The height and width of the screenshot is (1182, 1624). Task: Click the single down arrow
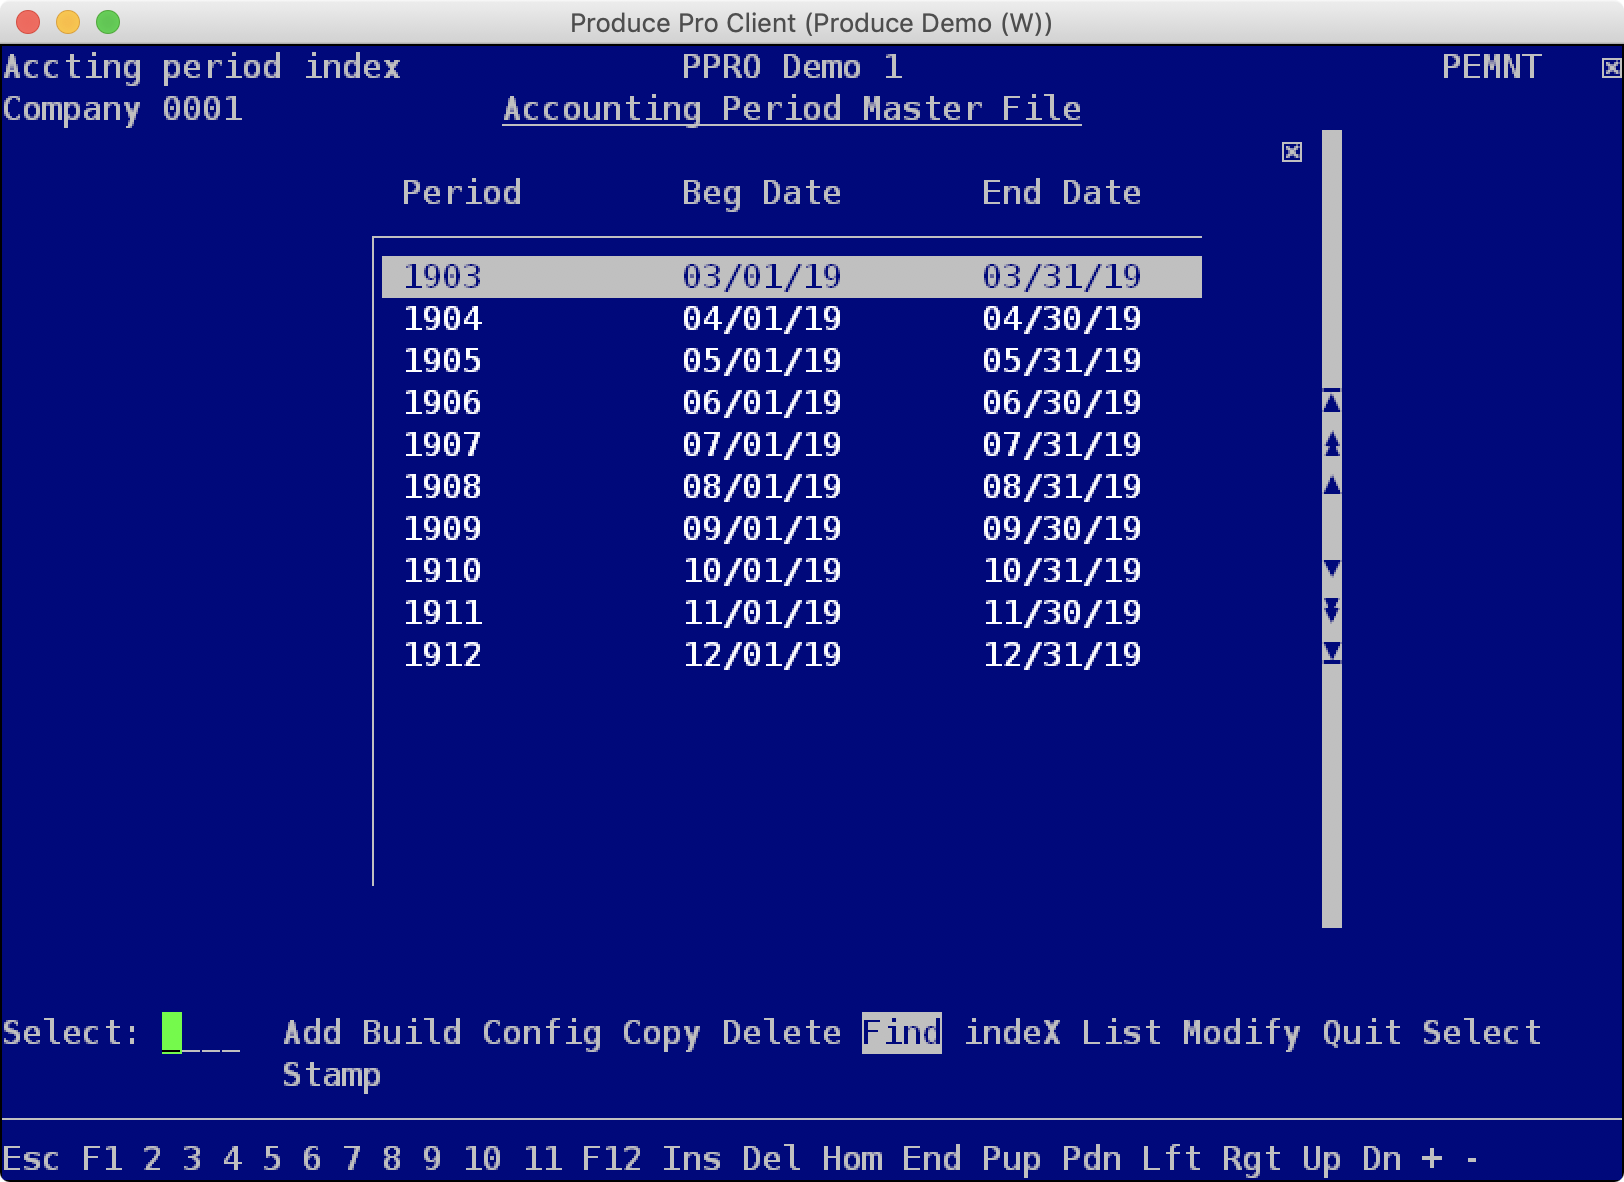[x=1332, y=569]
